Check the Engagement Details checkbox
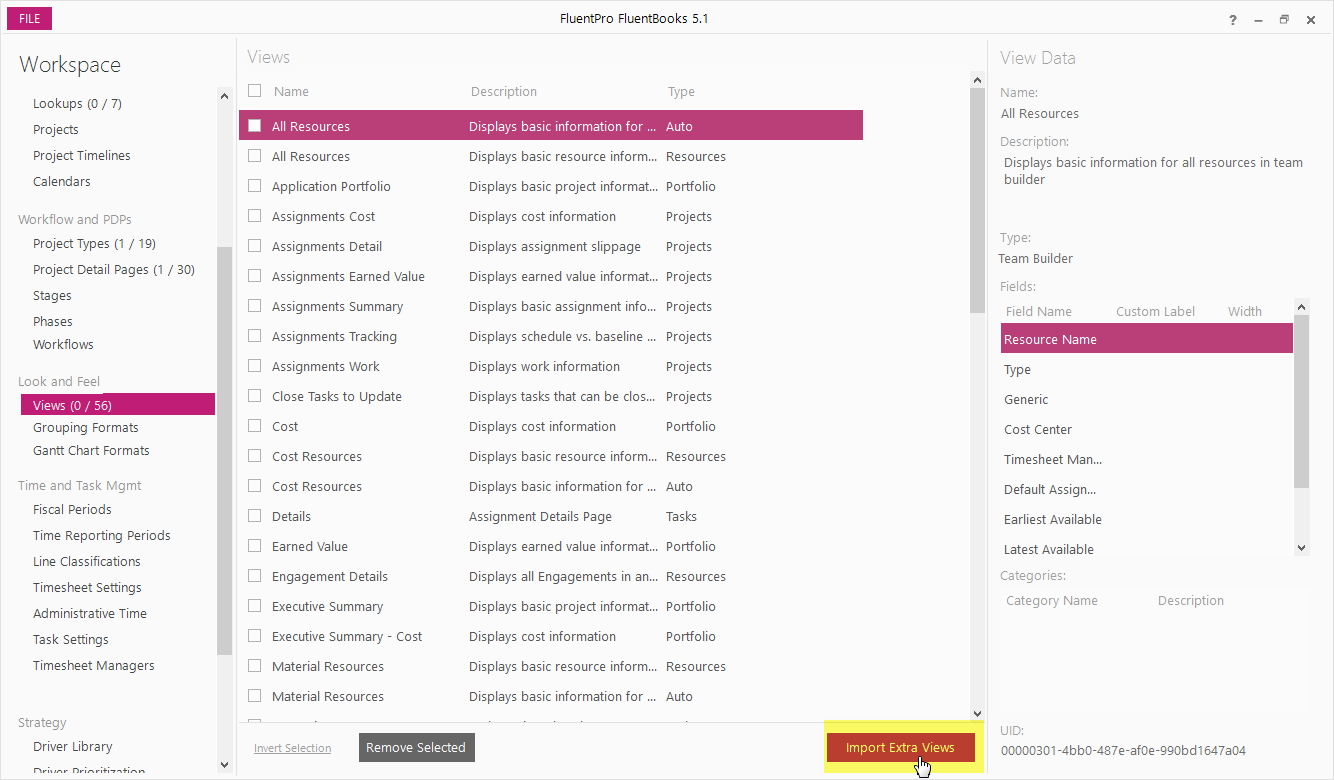 pyautogui.click(x=255, y=576)
